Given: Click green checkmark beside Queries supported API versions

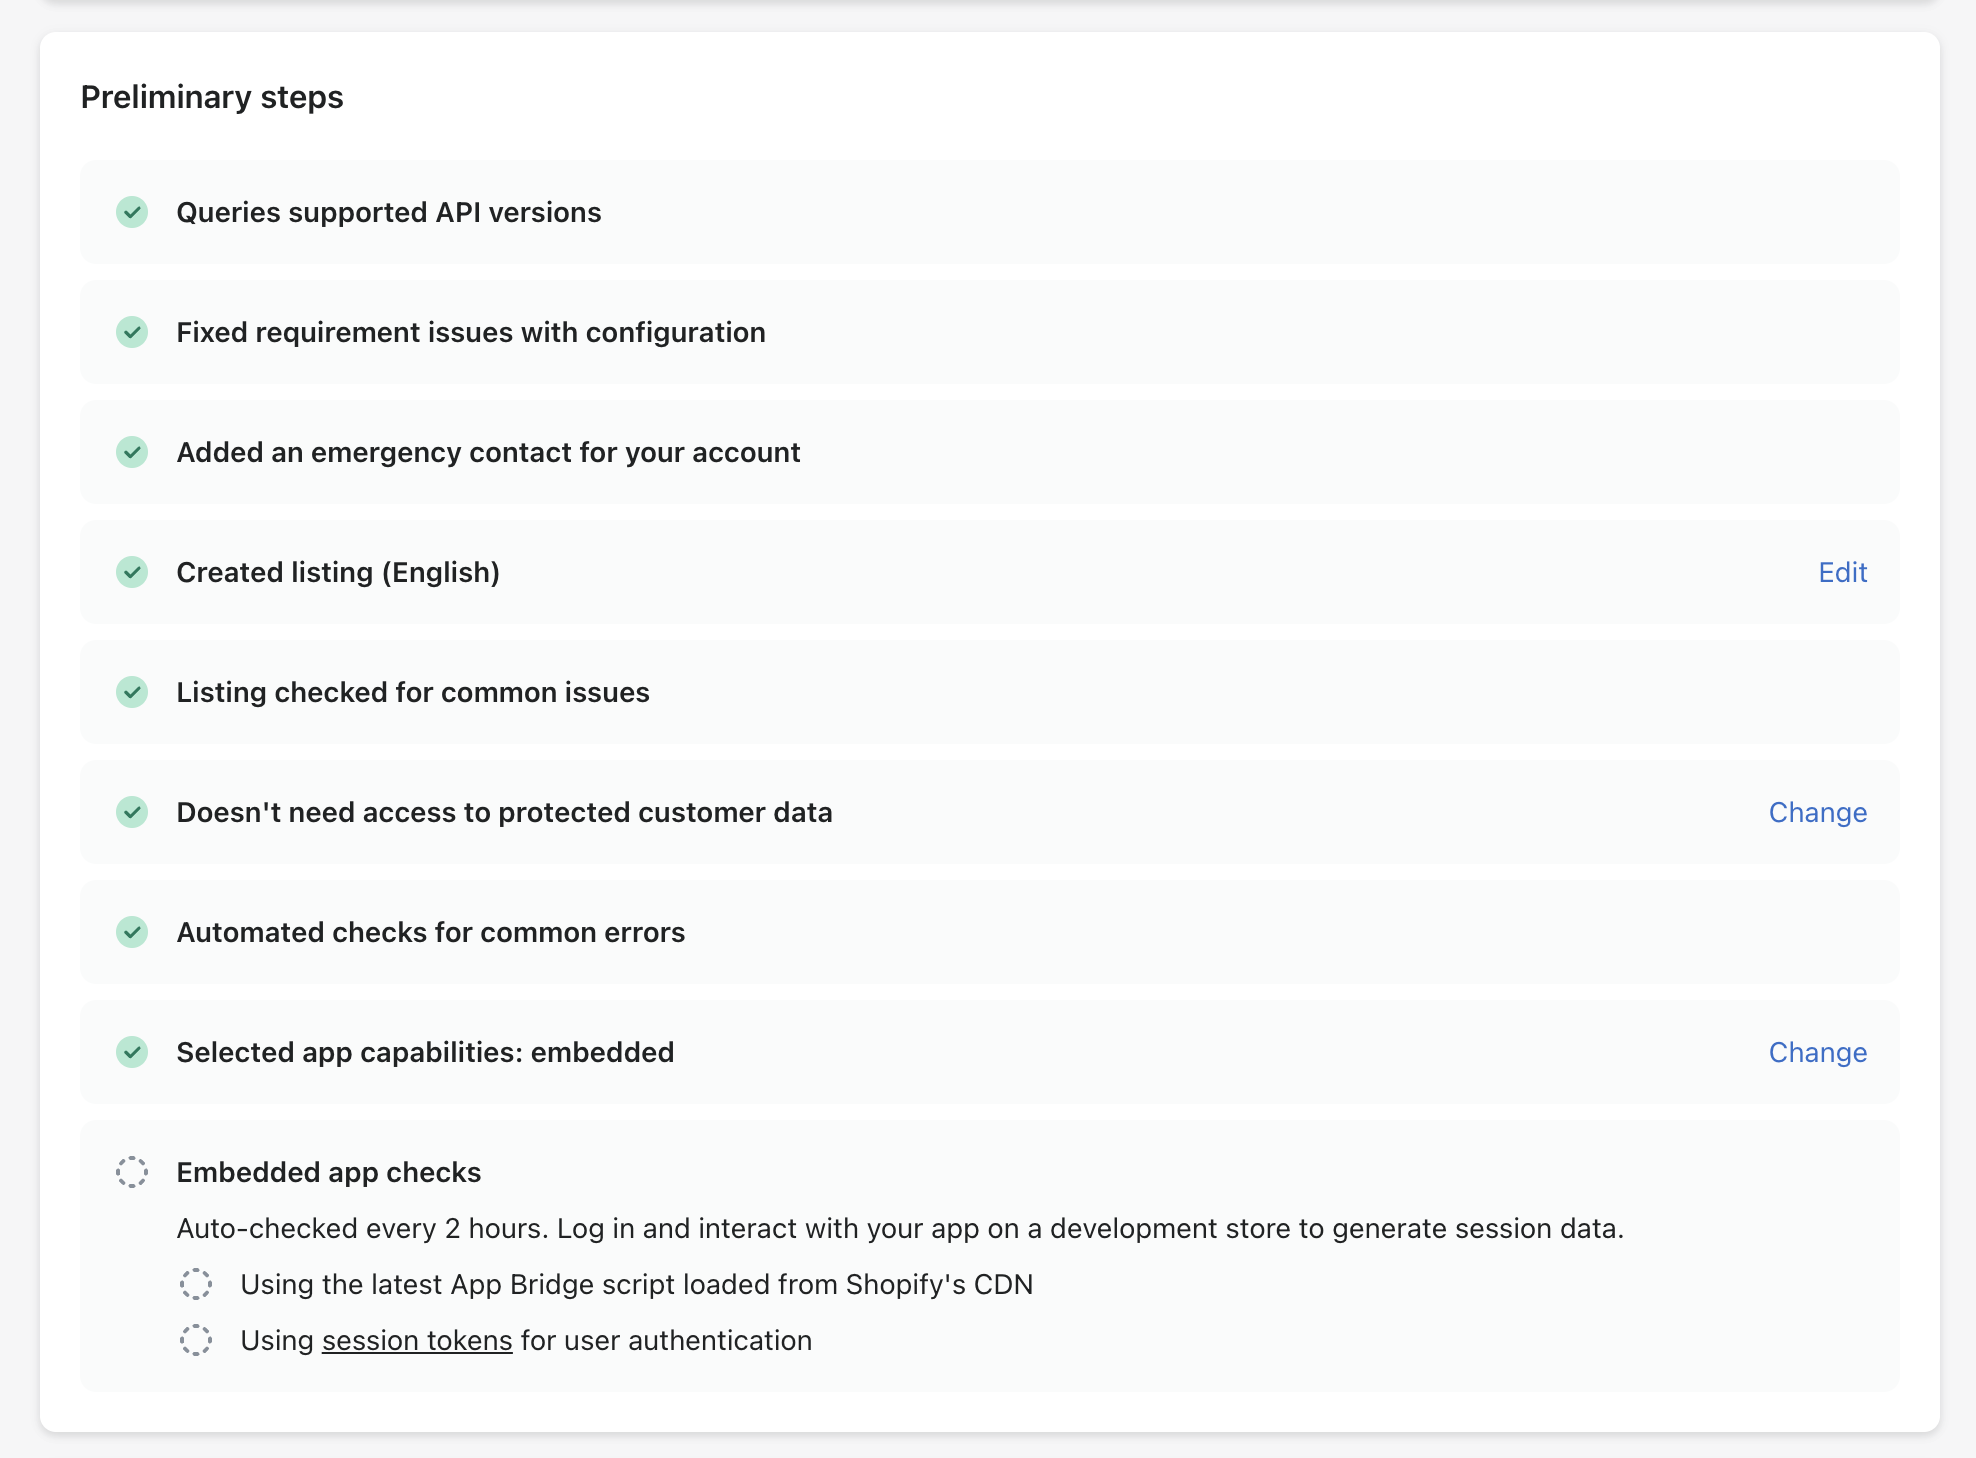Looking at the screenshot, I should (x=132, y=212).
